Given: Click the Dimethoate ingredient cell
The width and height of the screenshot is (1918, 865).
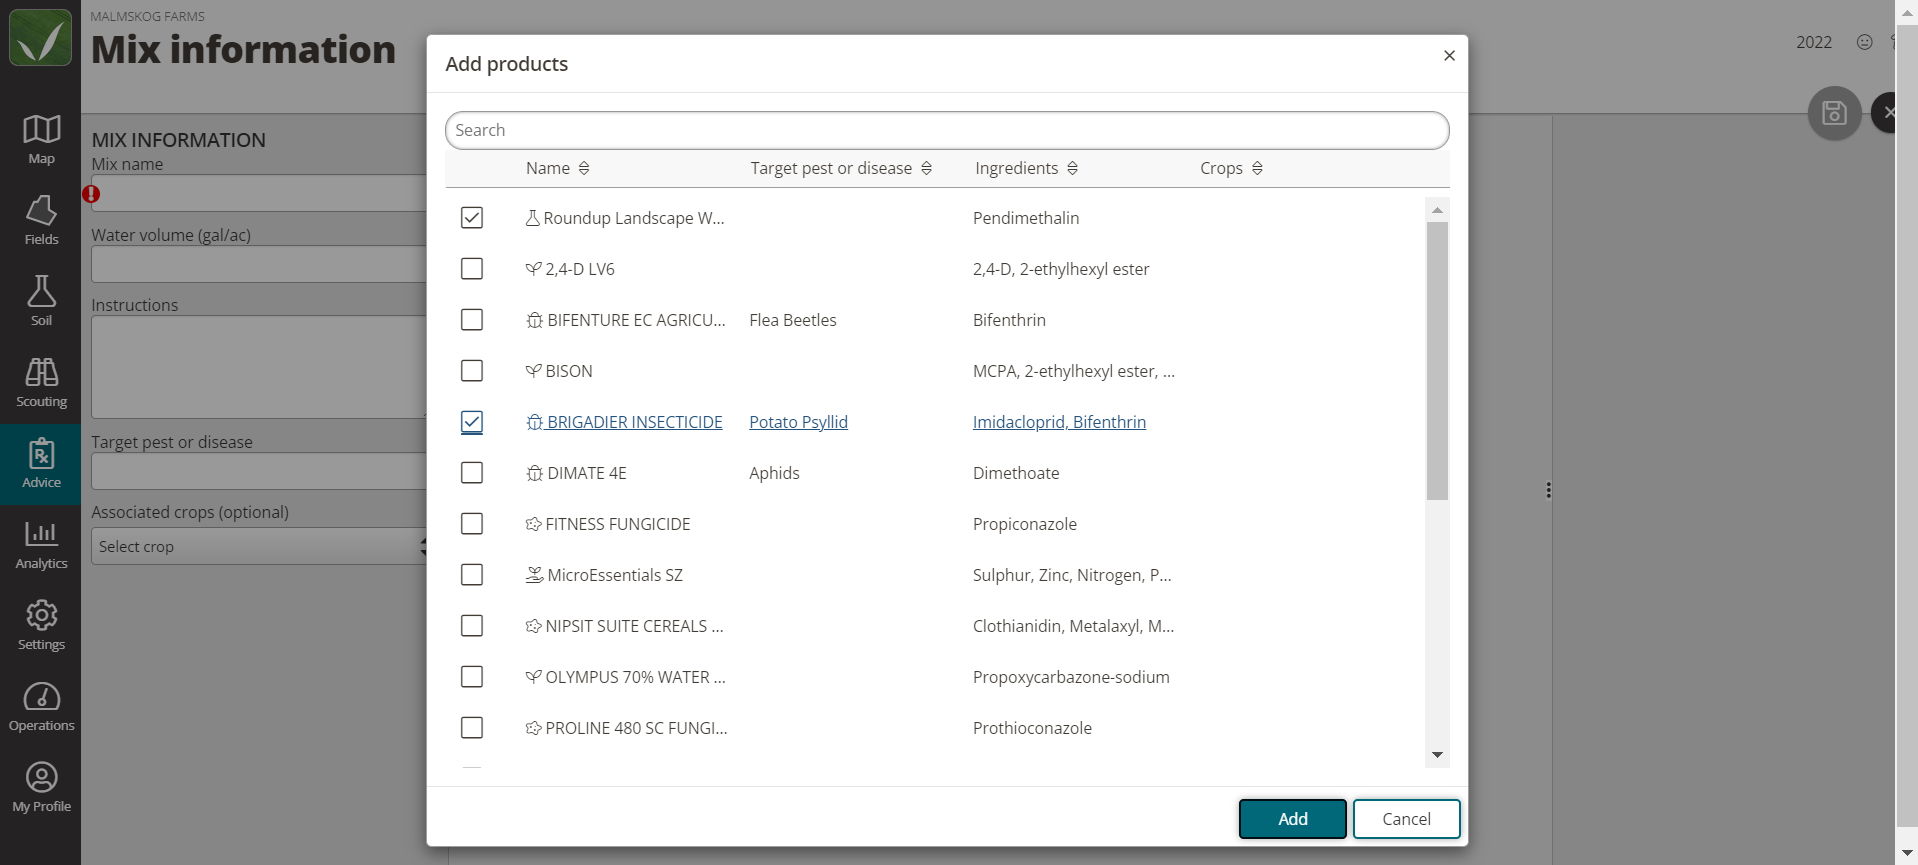Looking at the screenshot, I should pyautogui.click(x=1016, y=473).
